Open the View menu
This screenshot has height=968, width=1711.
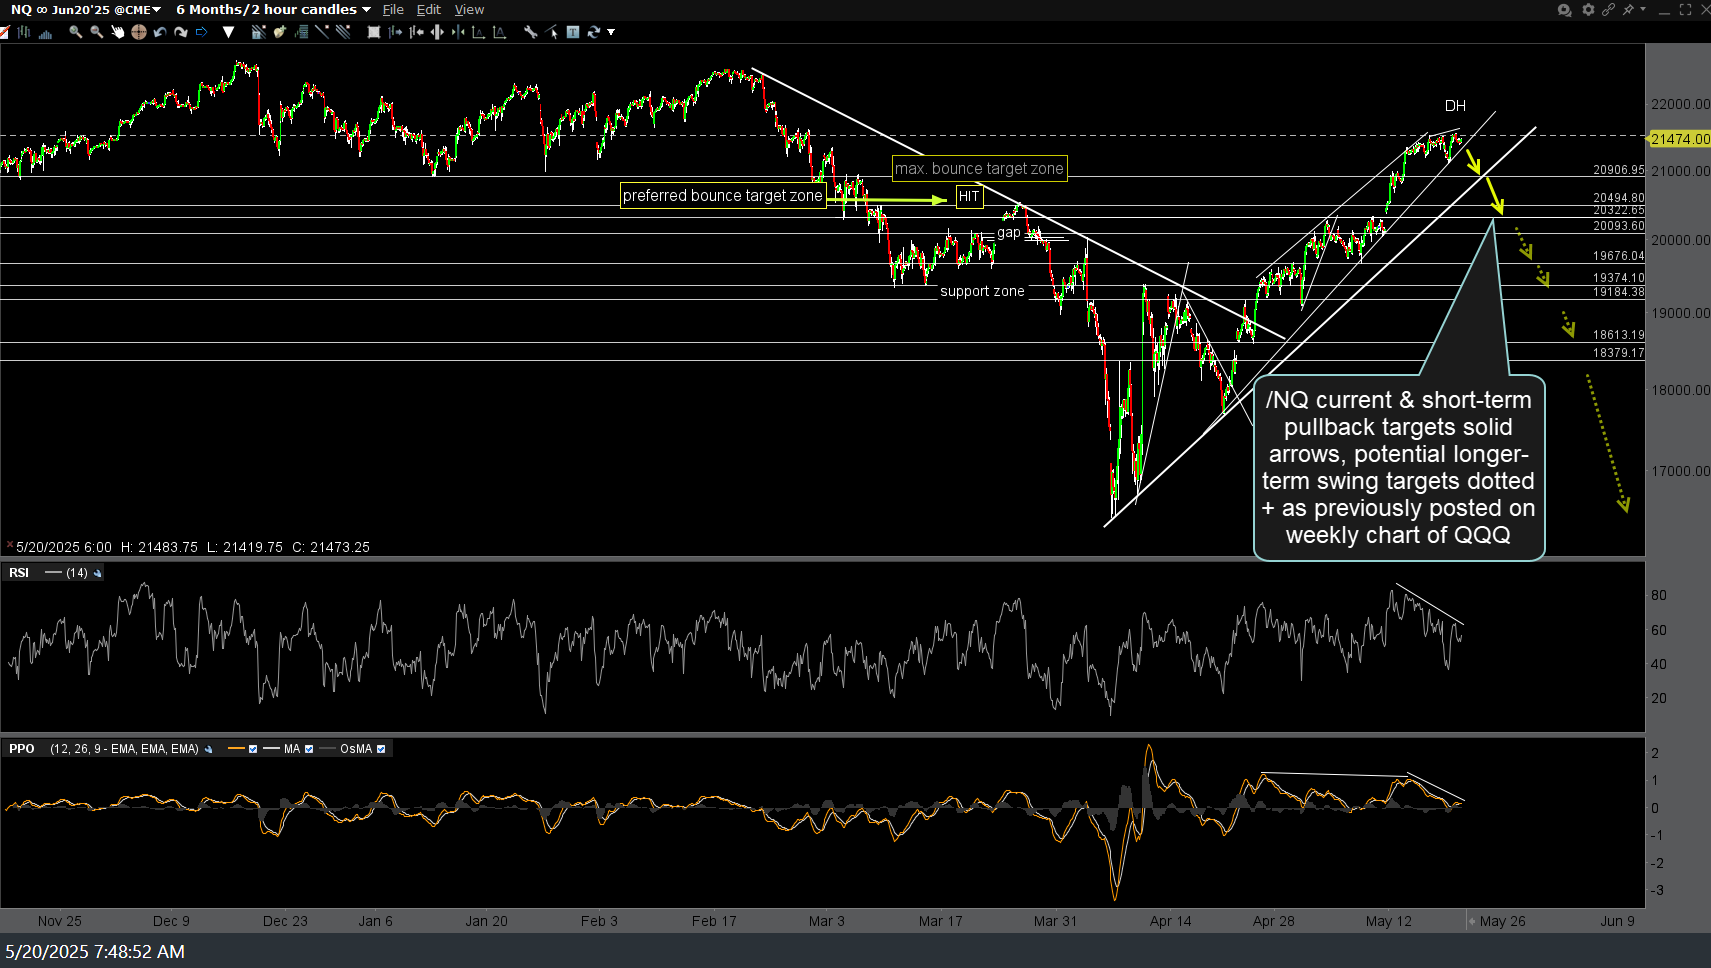[x=469, y=10]
